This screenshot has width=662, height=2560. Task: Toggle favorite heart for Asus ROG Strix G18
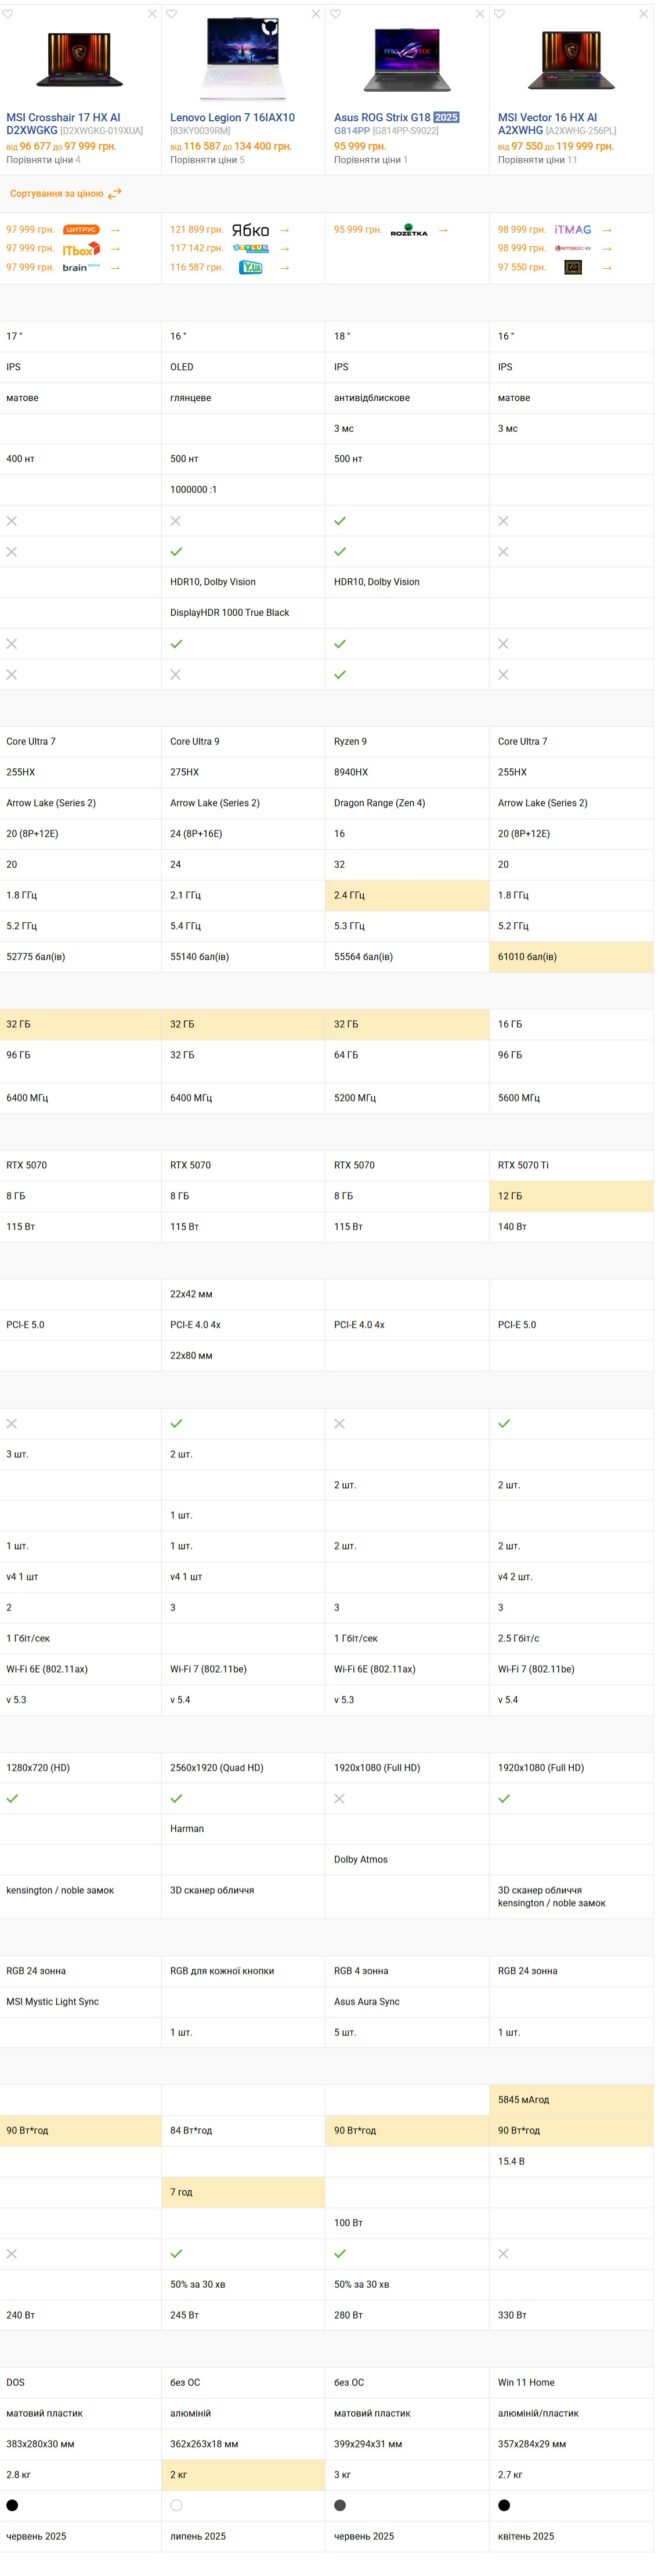pyautogui.click(x=336, y=14)
